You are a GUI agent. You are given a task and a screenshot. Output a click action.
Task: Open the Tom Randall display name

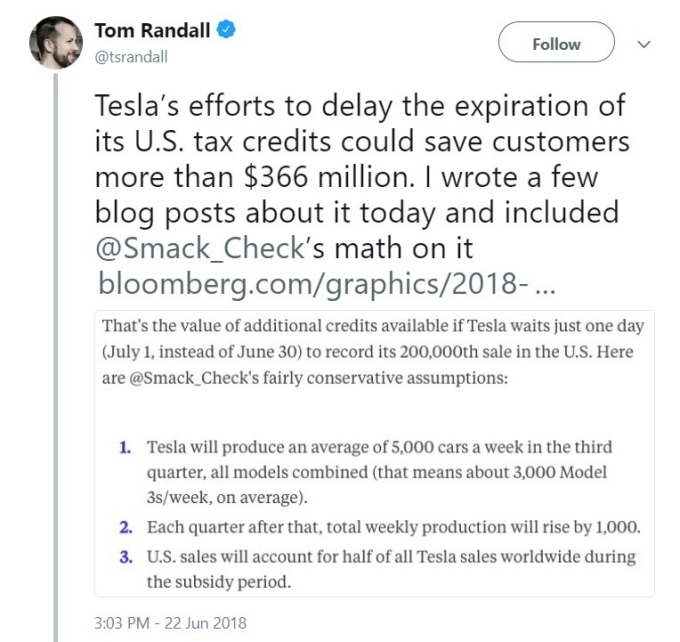[x=152, y=30]
